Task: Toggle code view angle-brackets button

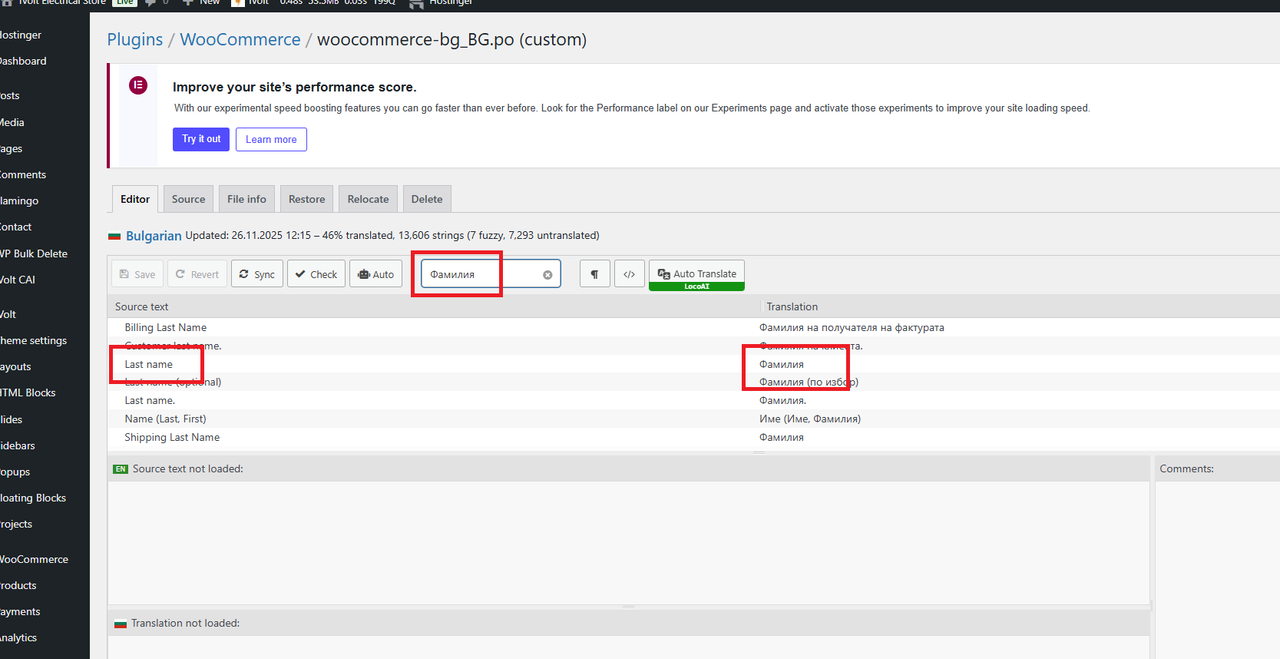Action: (629, 274)
